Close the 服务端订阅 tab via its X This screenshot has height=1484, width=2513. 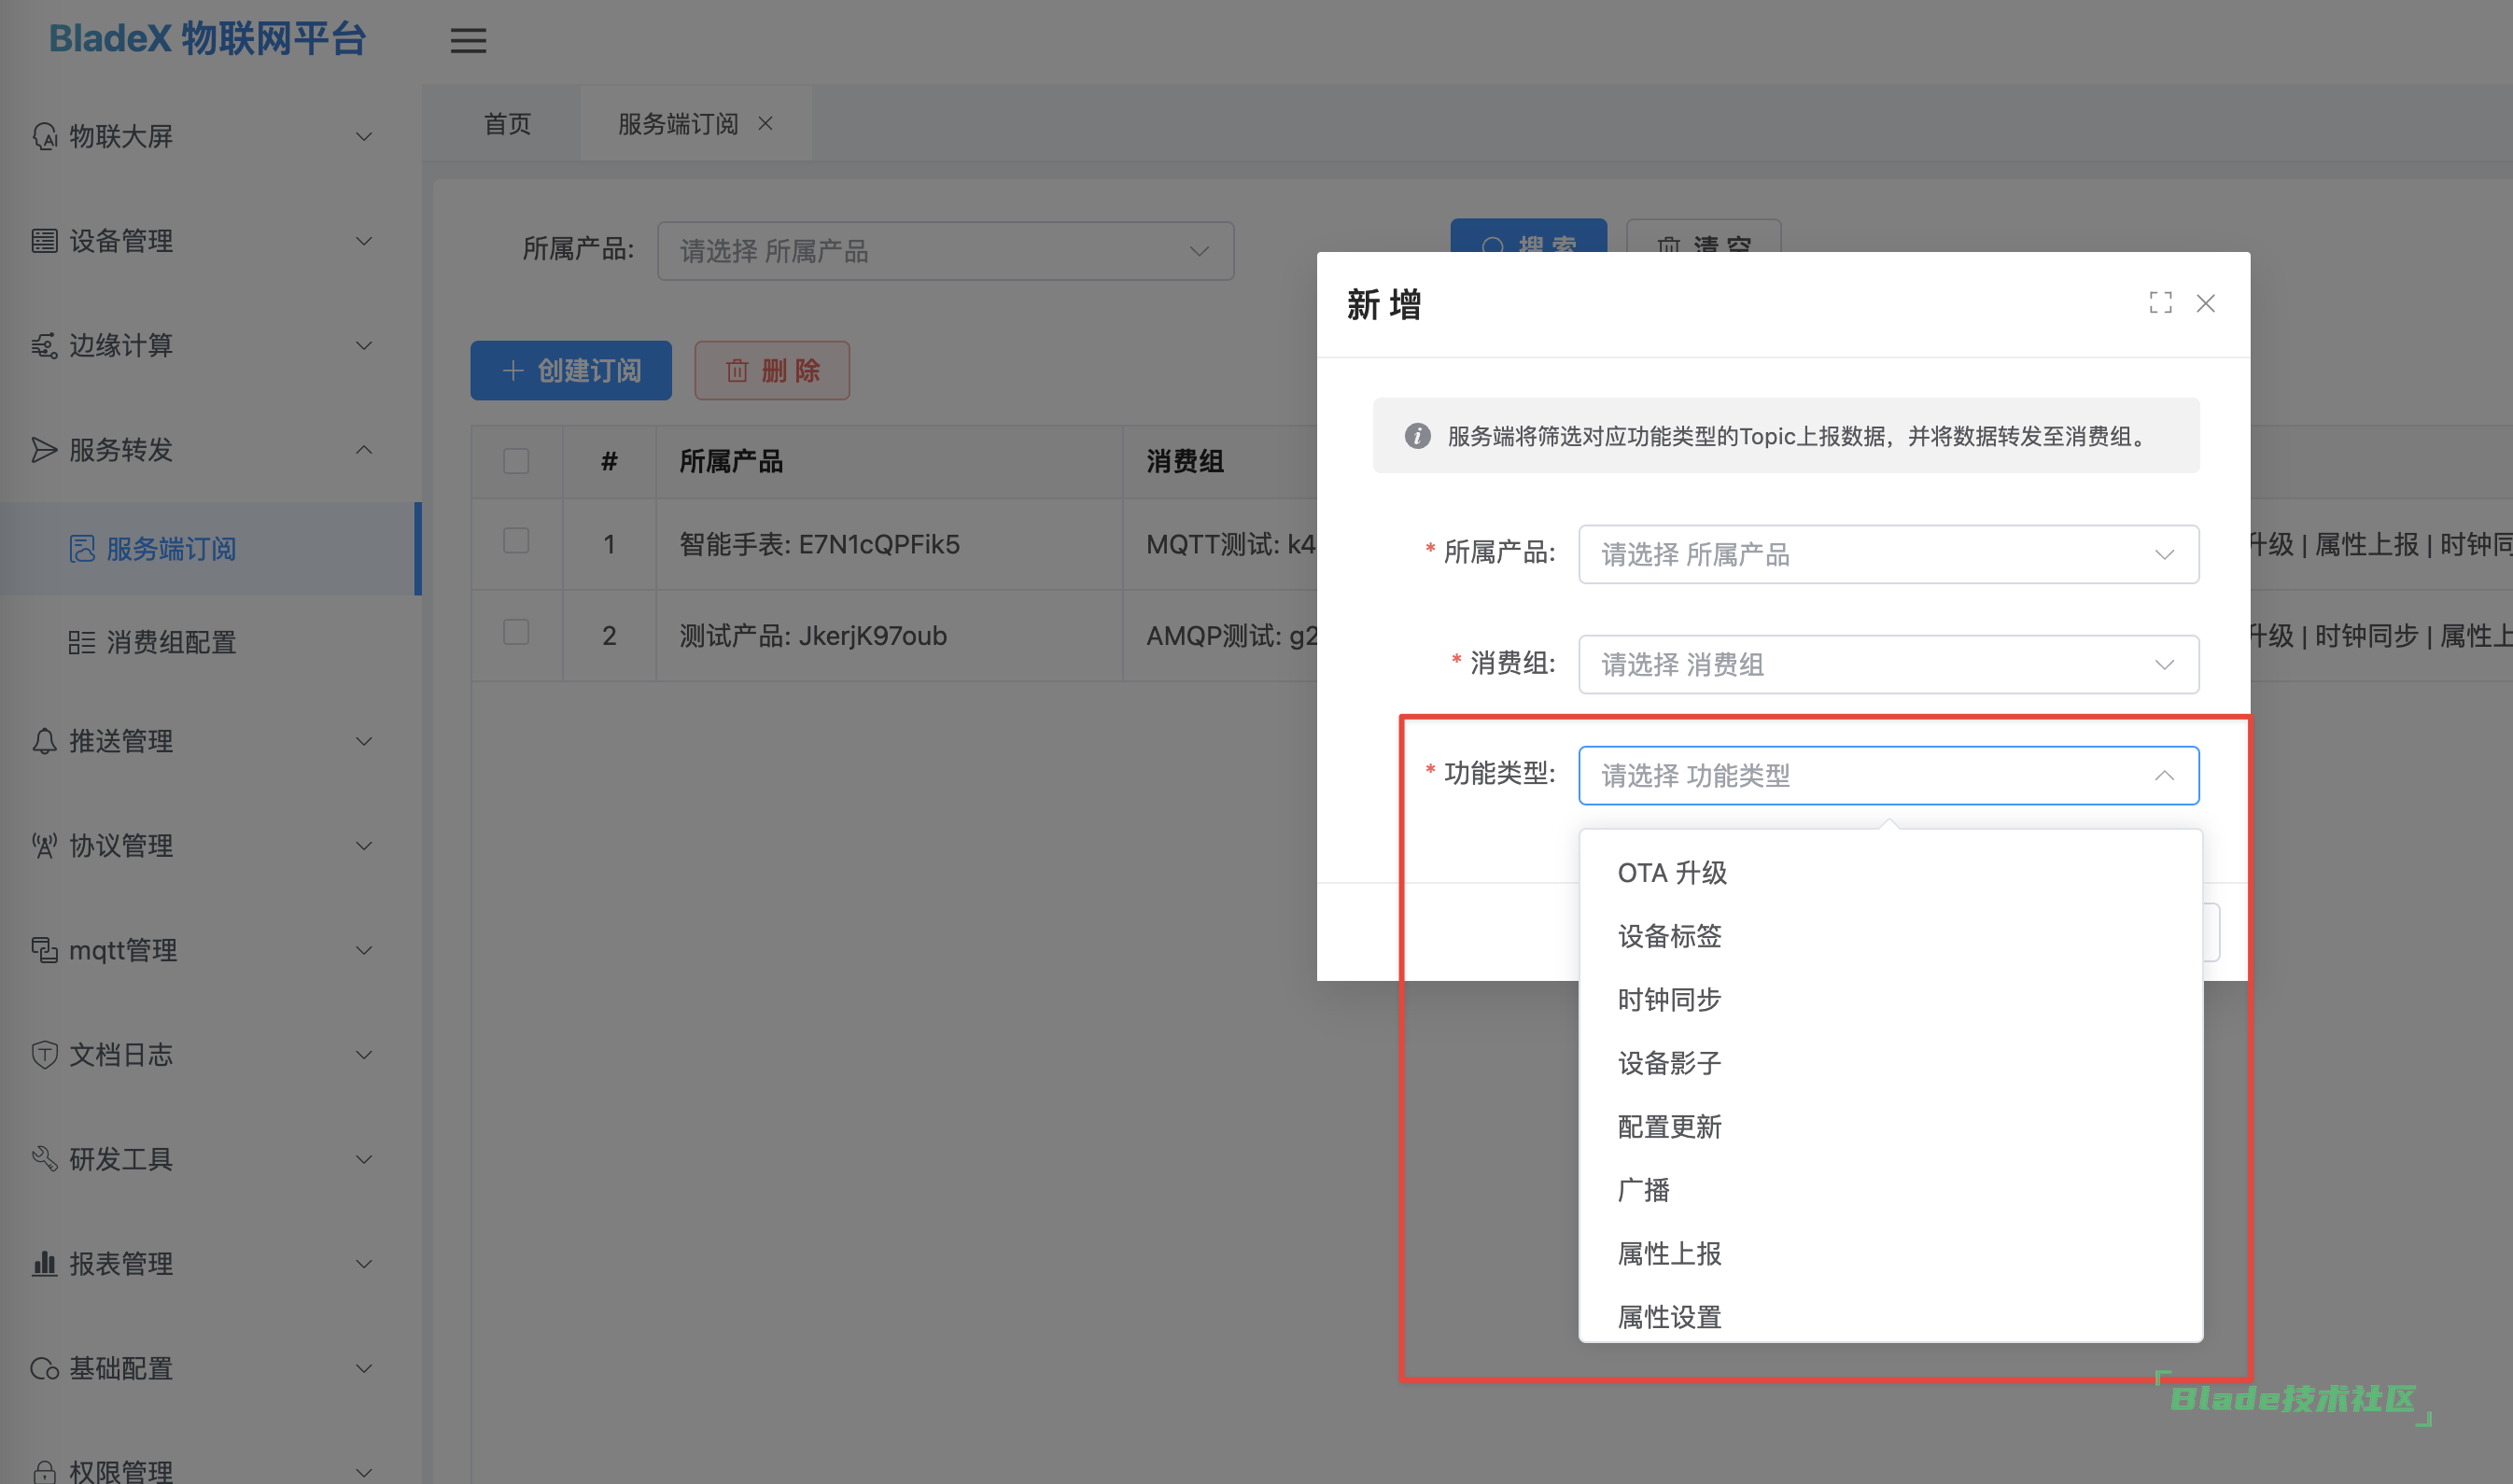(766, 123)
